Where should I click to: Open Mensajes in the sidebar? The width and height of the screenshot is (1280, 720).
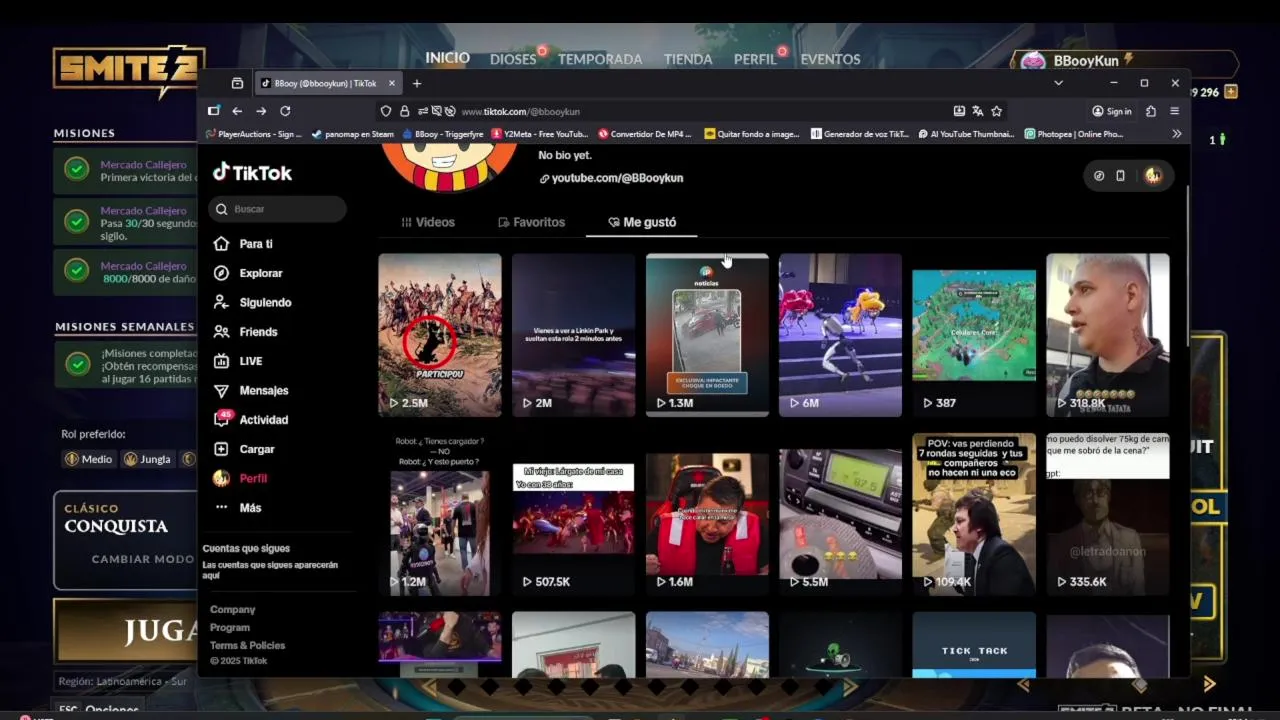pos(251,390)
